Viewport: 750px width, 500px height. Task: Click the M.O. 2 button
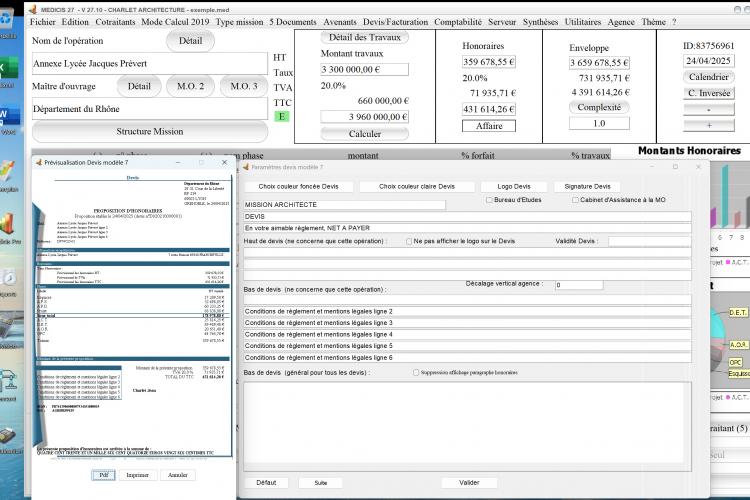pos(190,86)
